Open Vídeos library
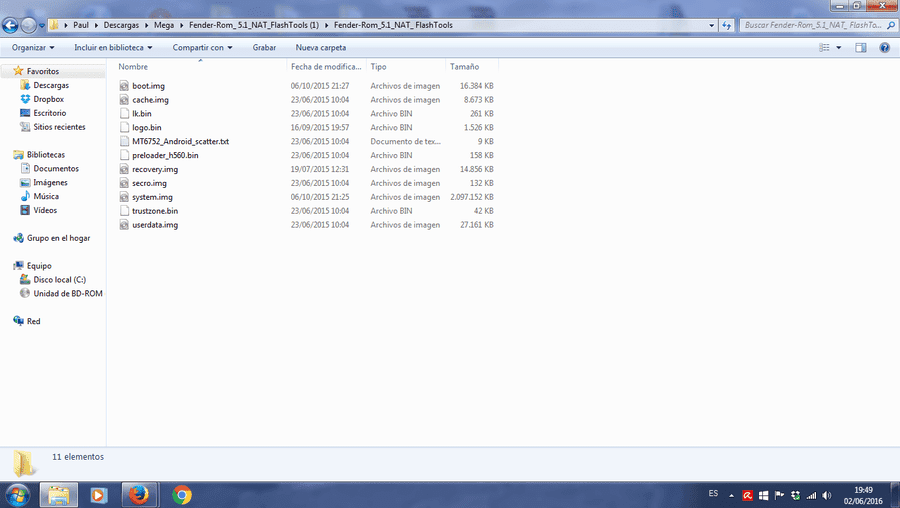900x508 pixels. coord(45,210)
